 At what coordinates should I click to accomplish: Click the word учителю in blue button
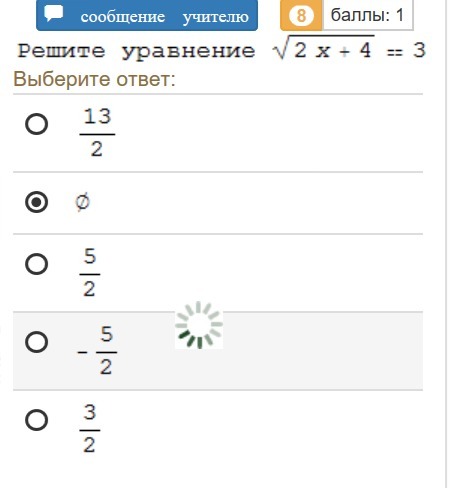pos(216,17)
